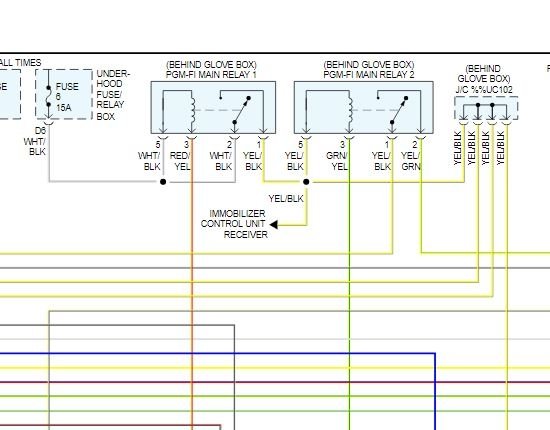This screenshot has height=430, width=550.
Task: Click Relay 2 pin 1 YEL/BLK label
Action: click(382, 161)
